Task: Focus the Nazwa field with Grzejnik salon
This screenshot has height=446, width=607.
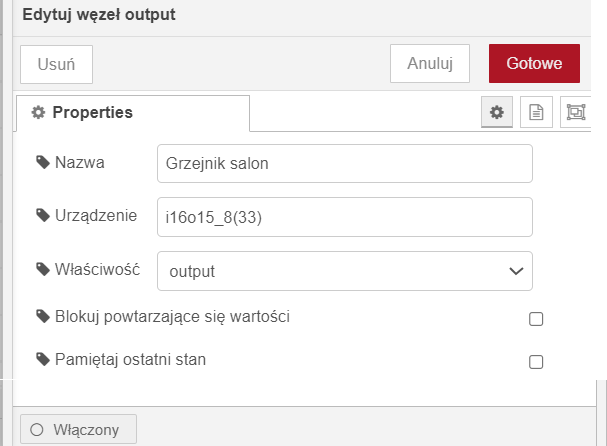Action: tap(345, 163)
